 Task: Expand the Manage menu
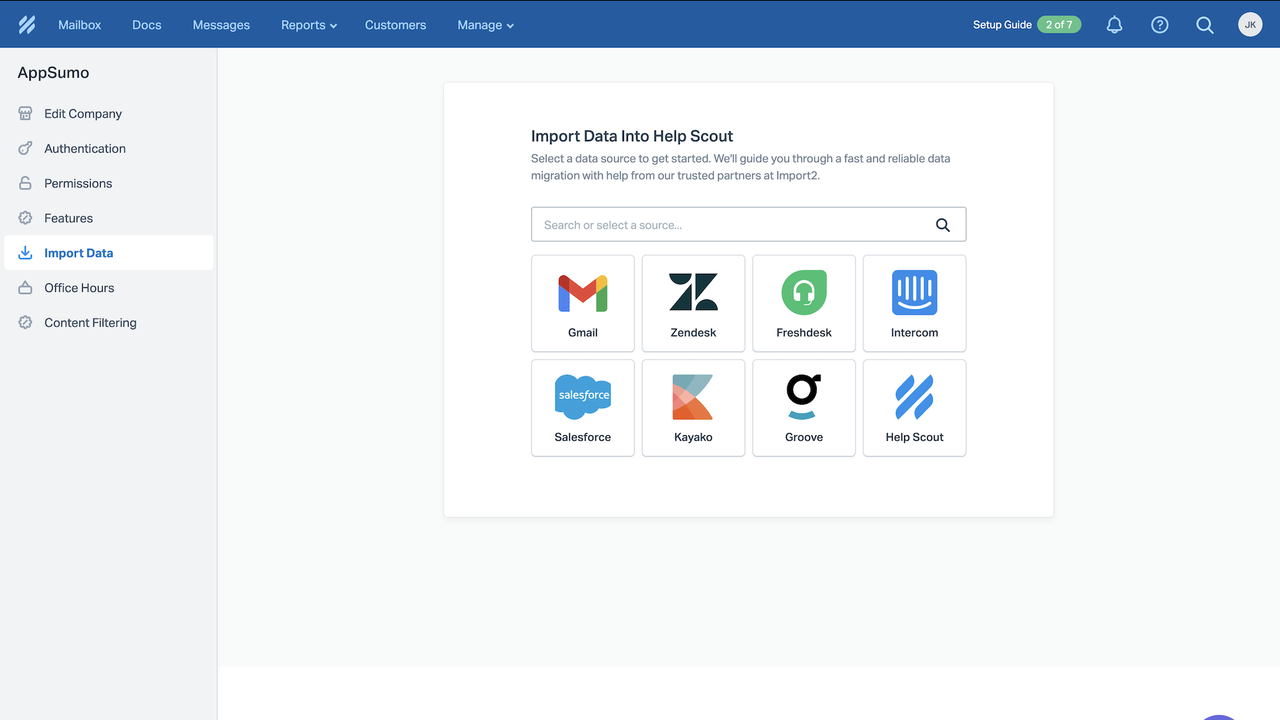pyautogui.click(x=485, y=24)
